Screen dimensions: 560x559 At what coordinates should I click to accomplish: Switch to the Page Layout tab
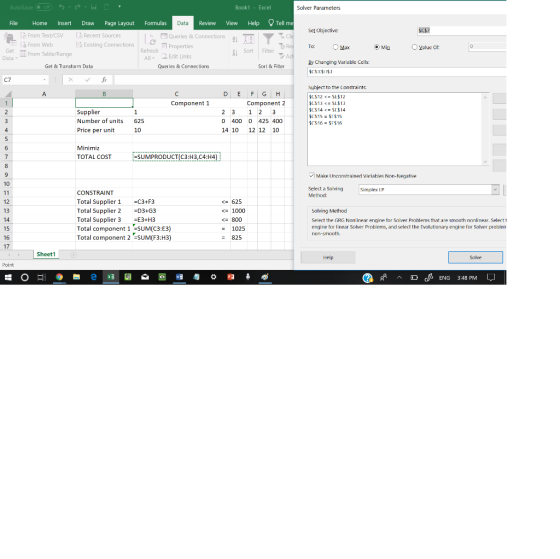tap(119, 23)
